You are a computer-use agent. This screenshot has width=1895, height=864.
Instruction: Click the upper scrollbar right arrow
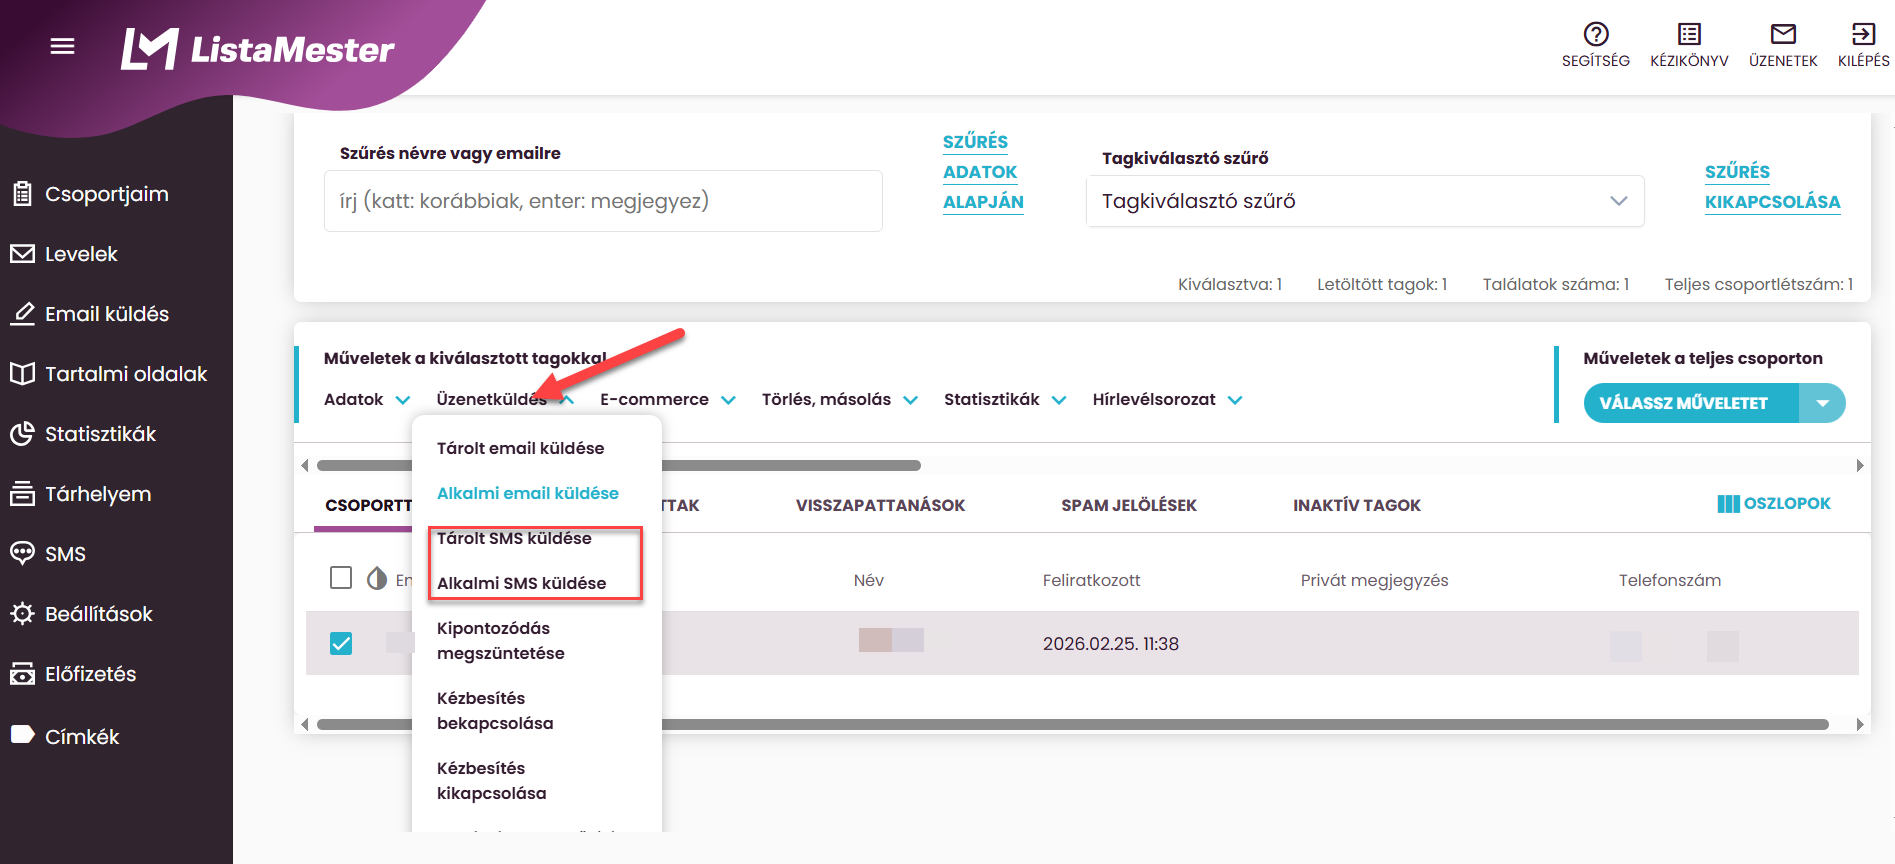point(1859,465)
